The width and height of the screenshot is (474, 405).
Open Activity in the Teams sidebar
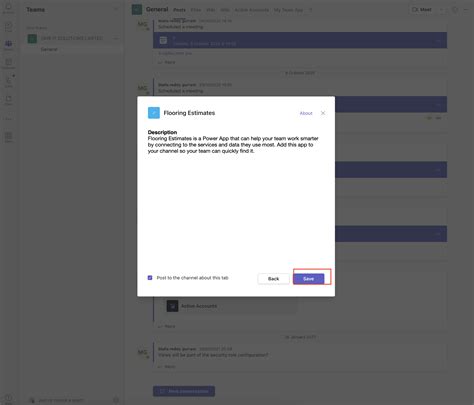pyautogui.click(x=8, y=8)
